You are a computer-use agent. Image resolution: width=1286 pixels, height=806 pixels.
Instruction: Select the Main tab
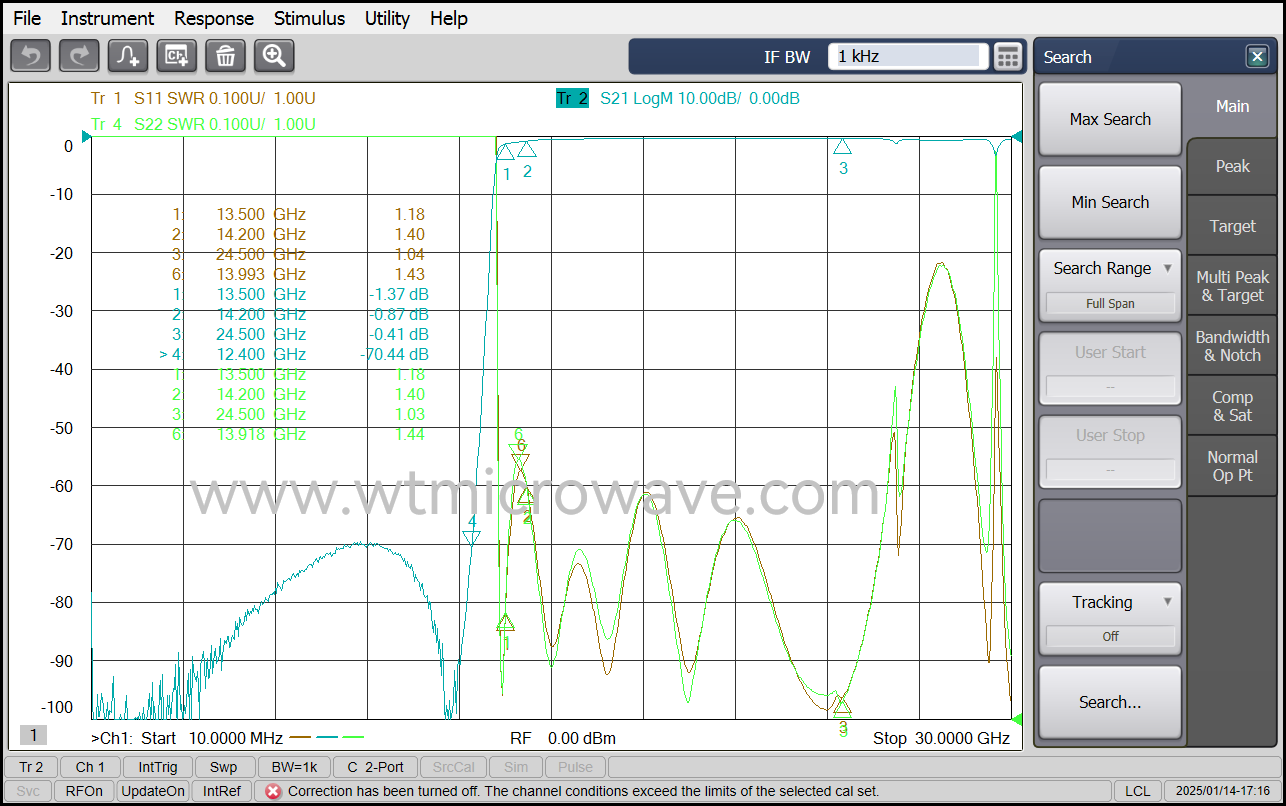(x=1232, y=106)
